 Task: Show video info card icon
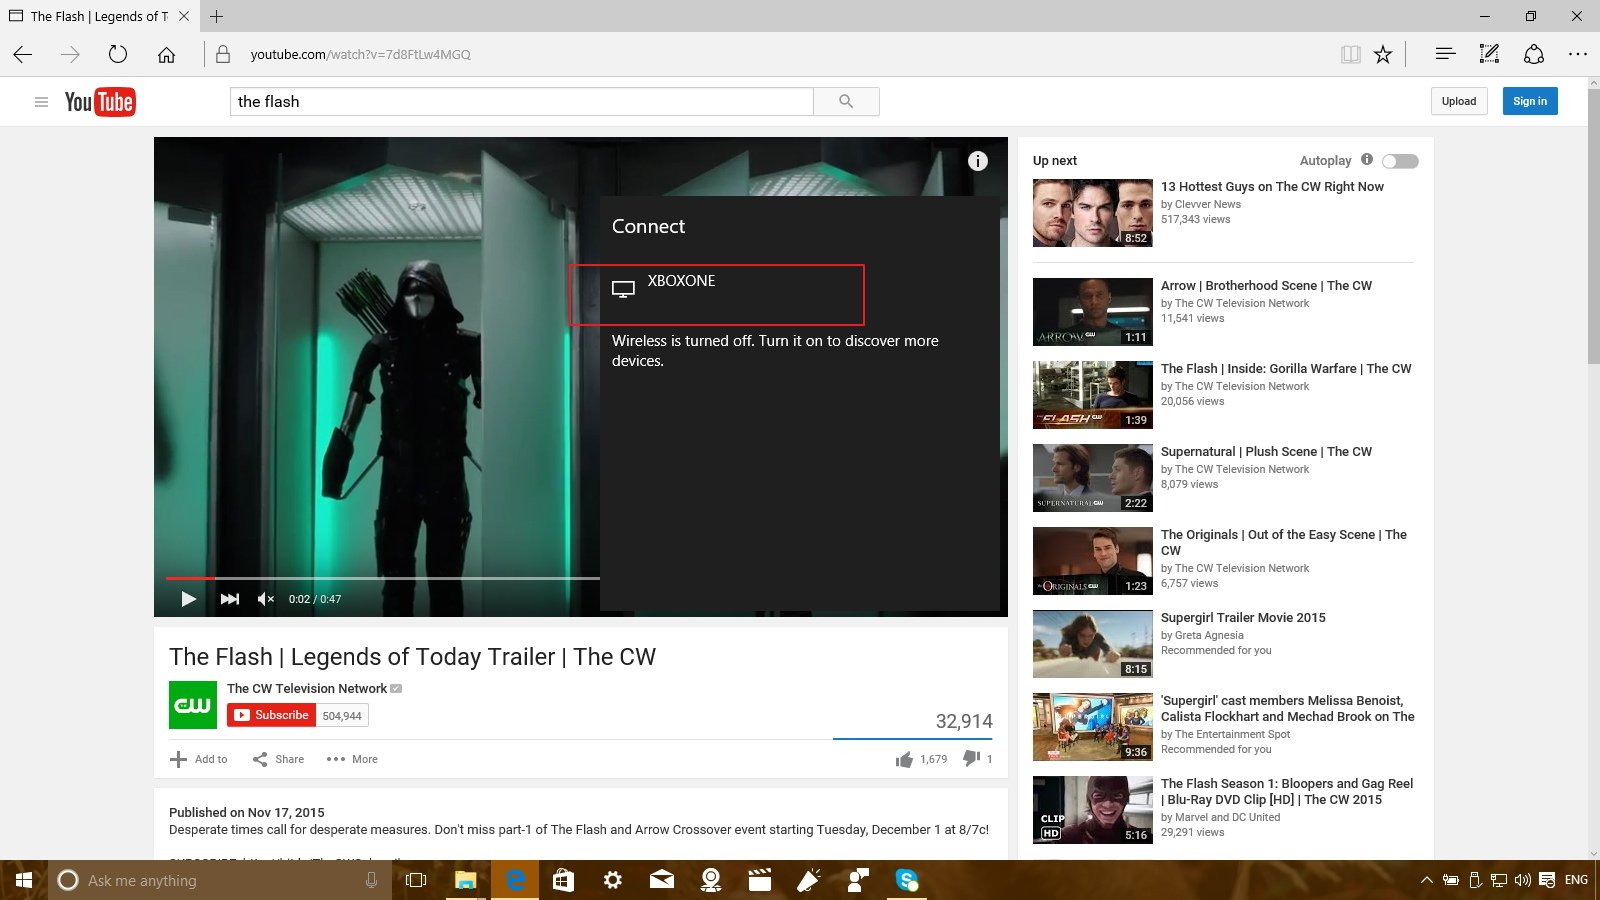tap(978, 161)
